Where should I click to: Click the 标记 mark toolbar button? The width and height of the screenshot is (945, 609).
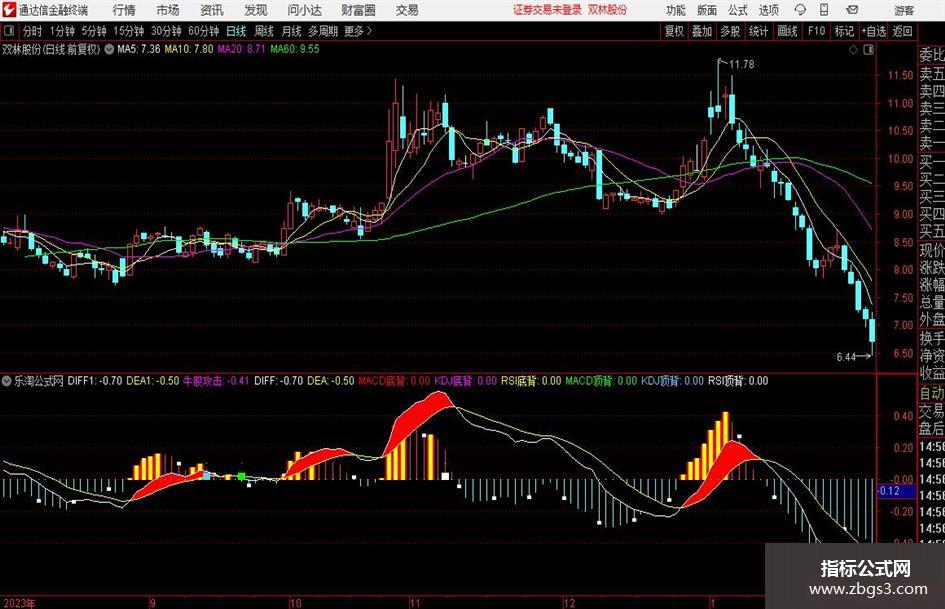click(x=844, y=31)
